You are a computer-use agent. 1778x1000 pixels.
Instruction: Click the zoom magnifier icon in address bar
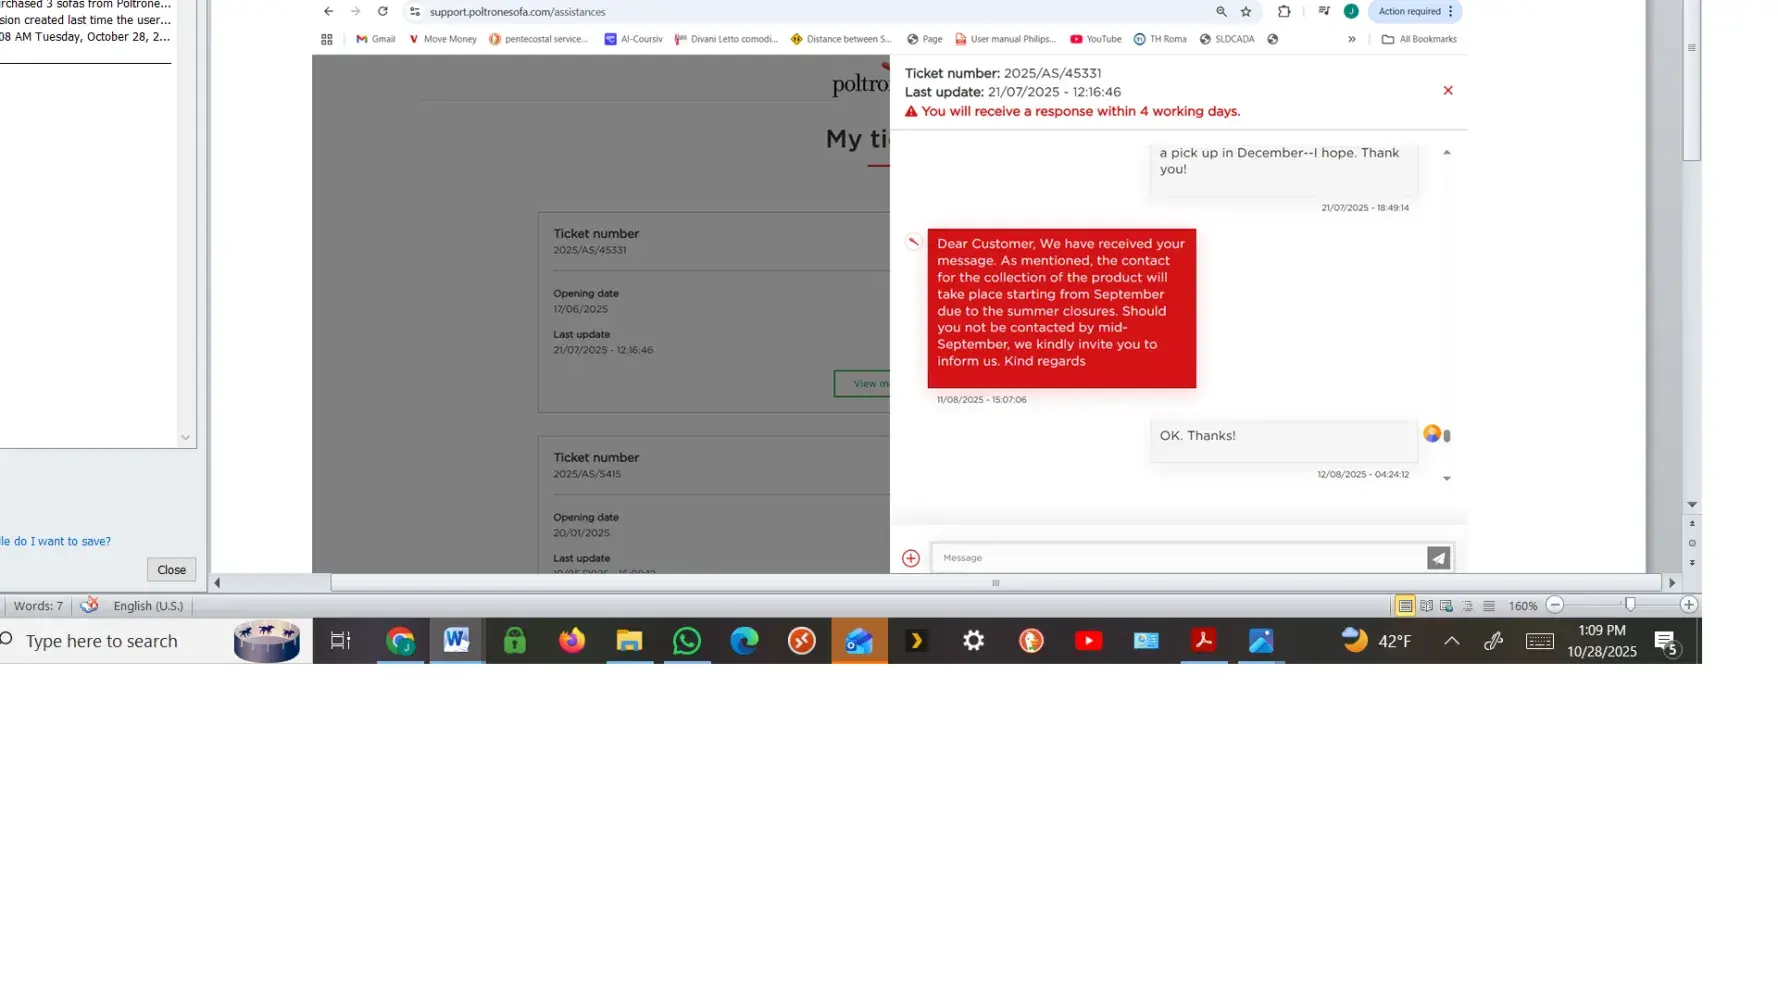click(x=1221, y=11)
